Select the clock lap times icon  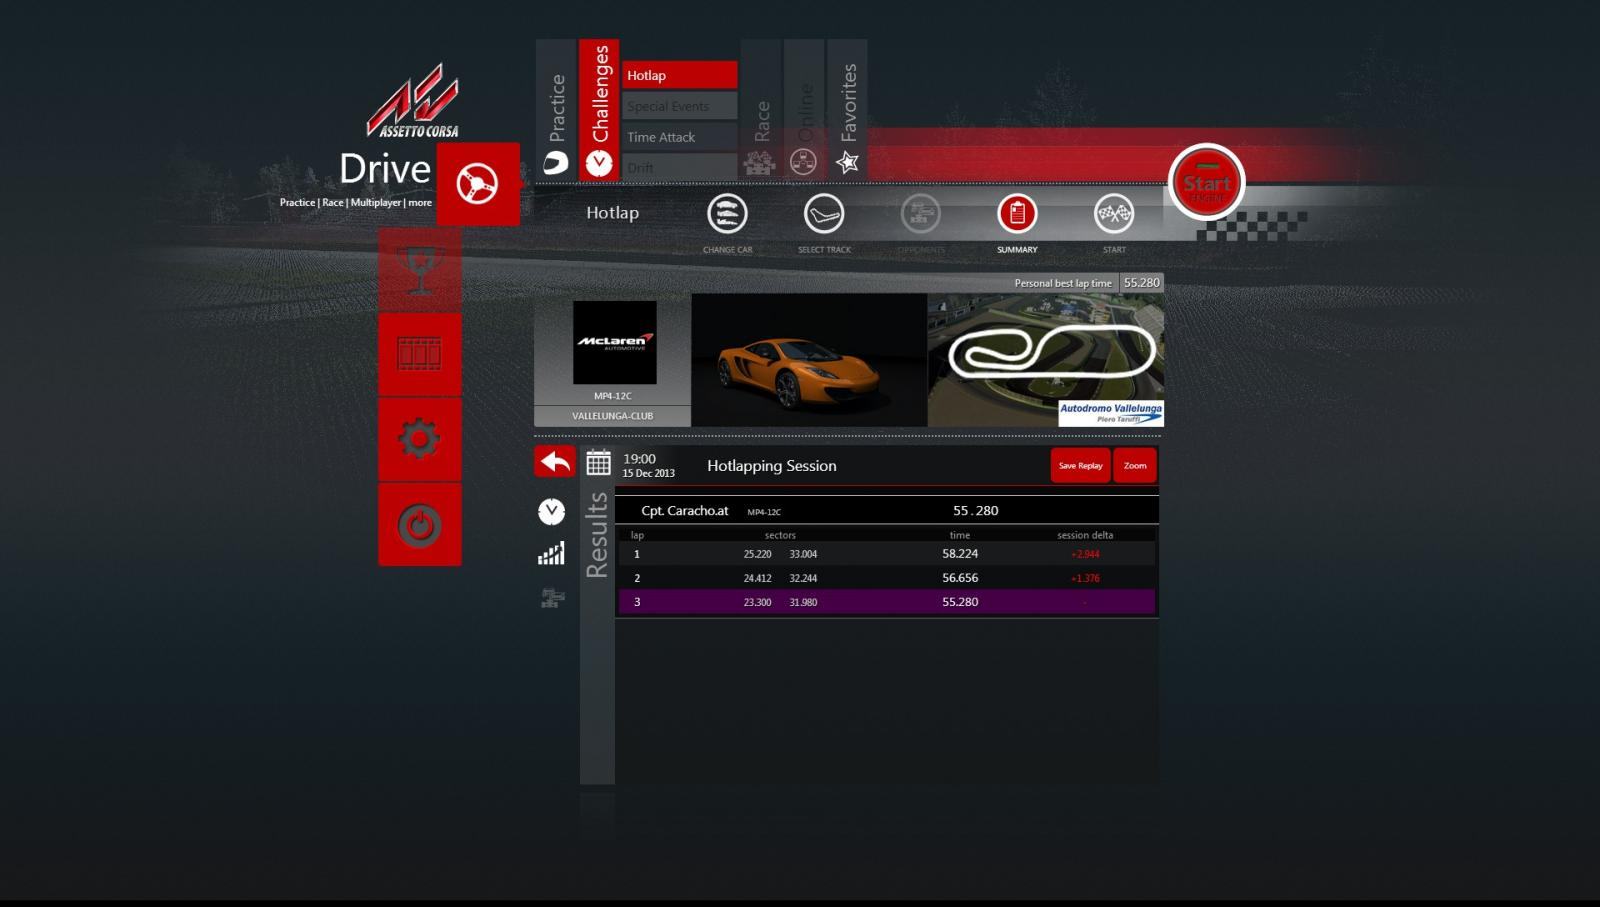point(551,512)
